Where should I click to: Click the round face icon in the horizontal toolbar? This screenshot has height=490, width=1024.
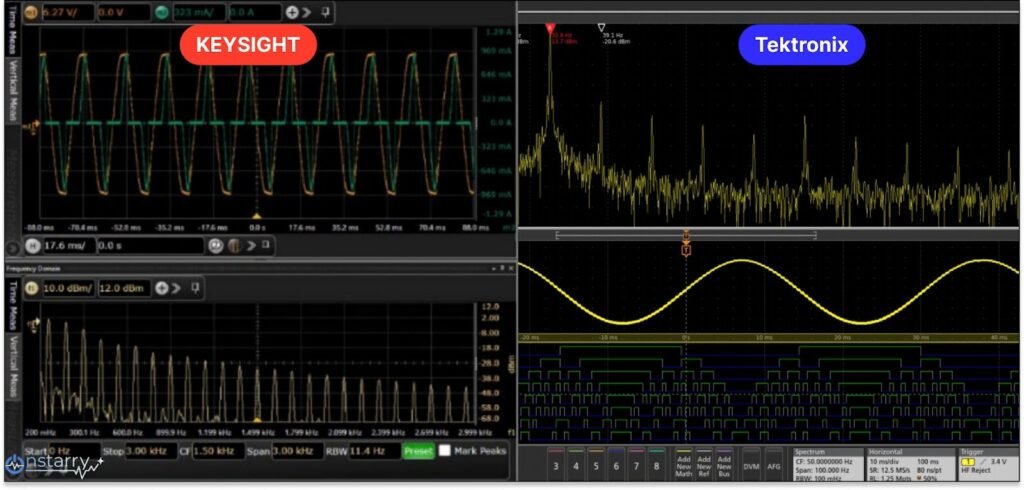coord(216,246)
